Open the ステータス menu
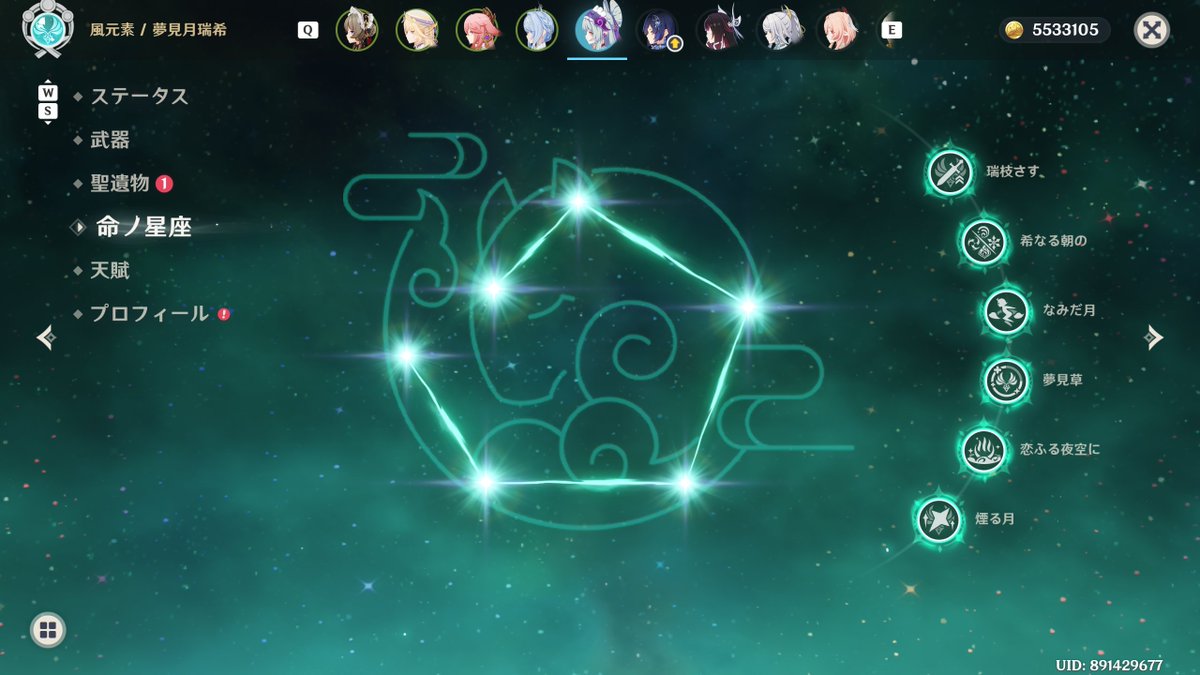 tap(139, 96)
